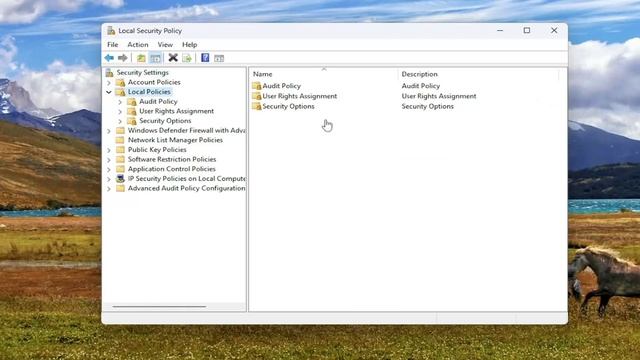Click Audit Policy description cell

tap(421, 86)
